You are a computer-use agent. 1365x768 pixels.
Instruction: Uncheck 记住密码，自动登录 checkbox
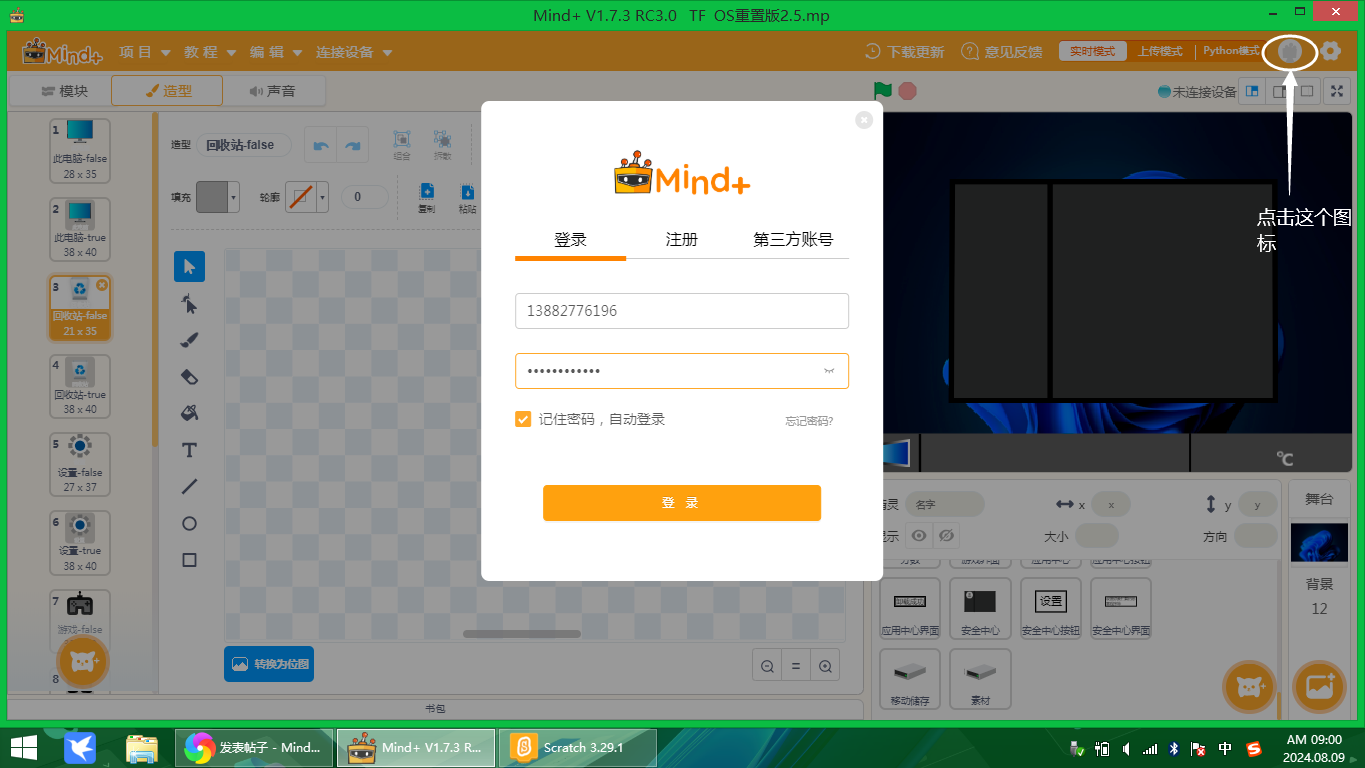pyautogui.click(x=523, y=420)
